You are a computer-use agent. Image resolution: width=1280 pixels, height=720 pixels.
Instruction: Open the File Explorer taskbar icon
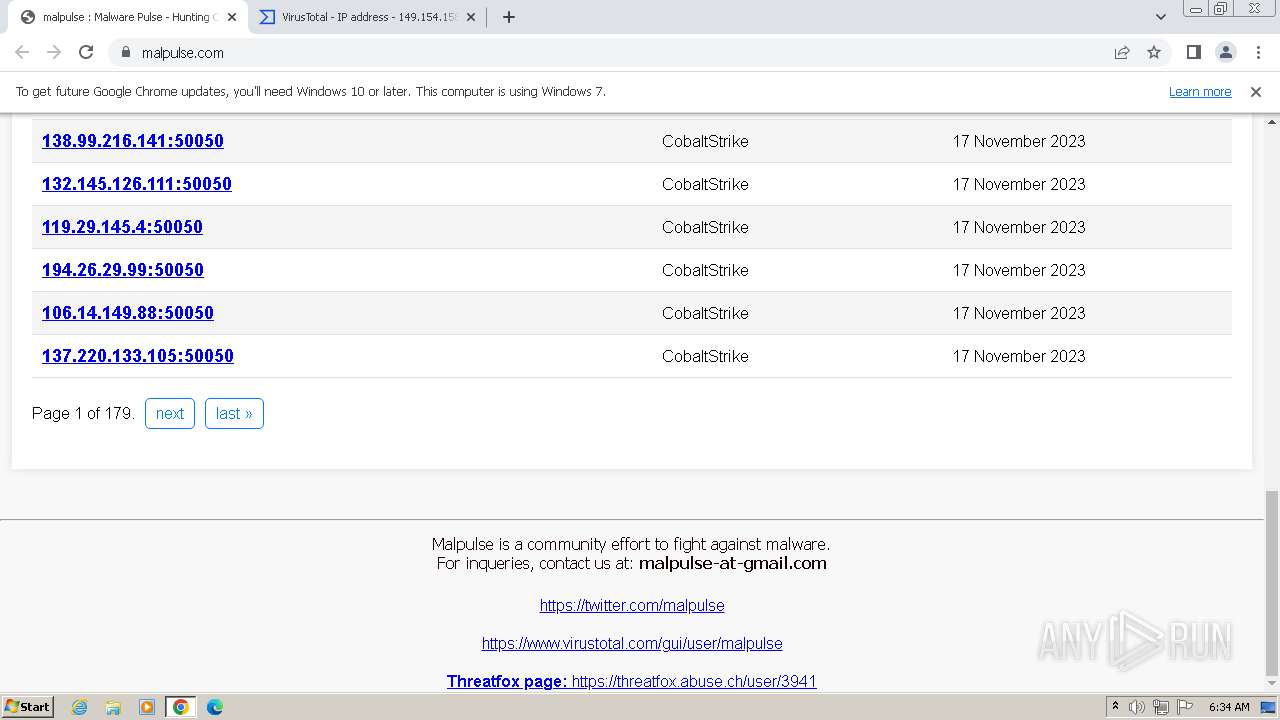(113, 707)
